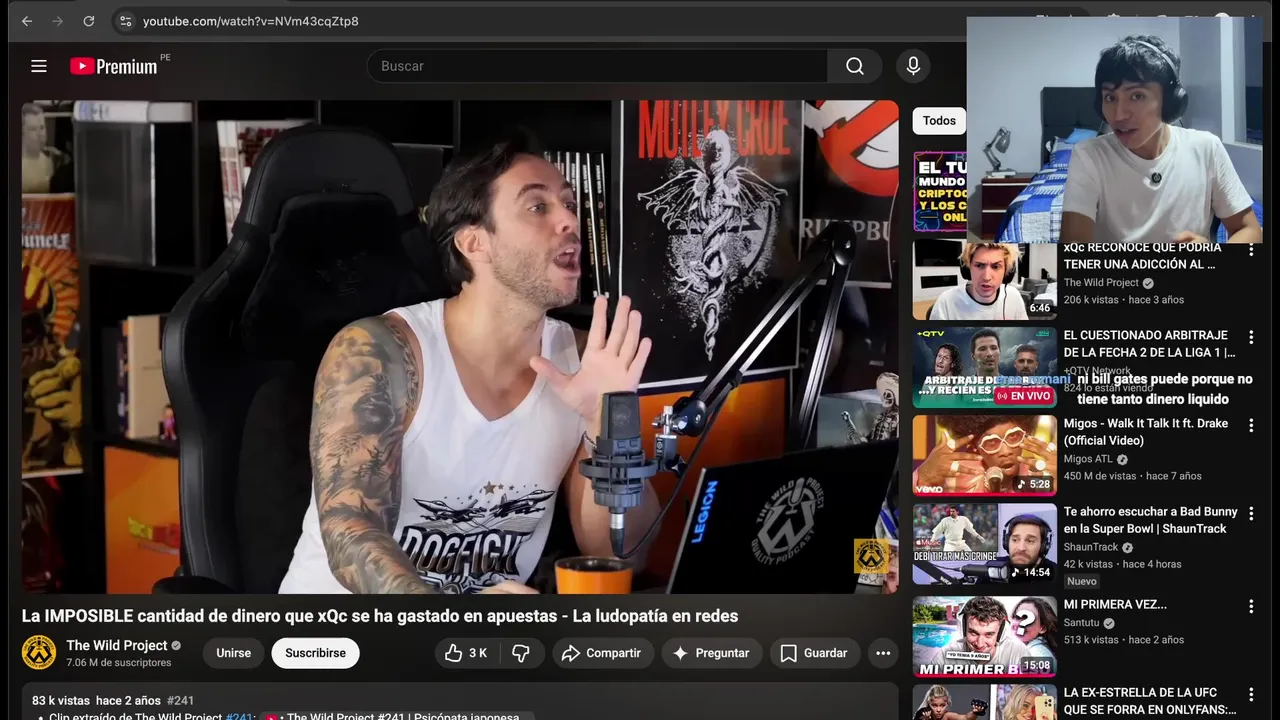Open title LA EX-ESTRELLA DE LA UFC

[x=1150, y=701]
